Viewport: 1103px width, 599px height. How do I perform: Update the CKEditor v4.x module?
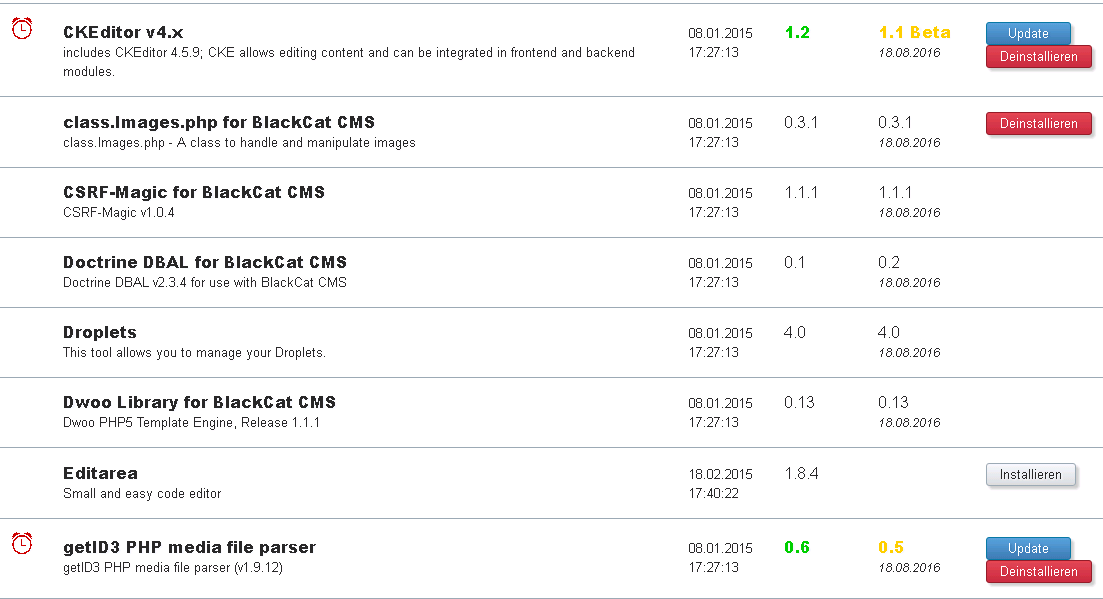1027,33
